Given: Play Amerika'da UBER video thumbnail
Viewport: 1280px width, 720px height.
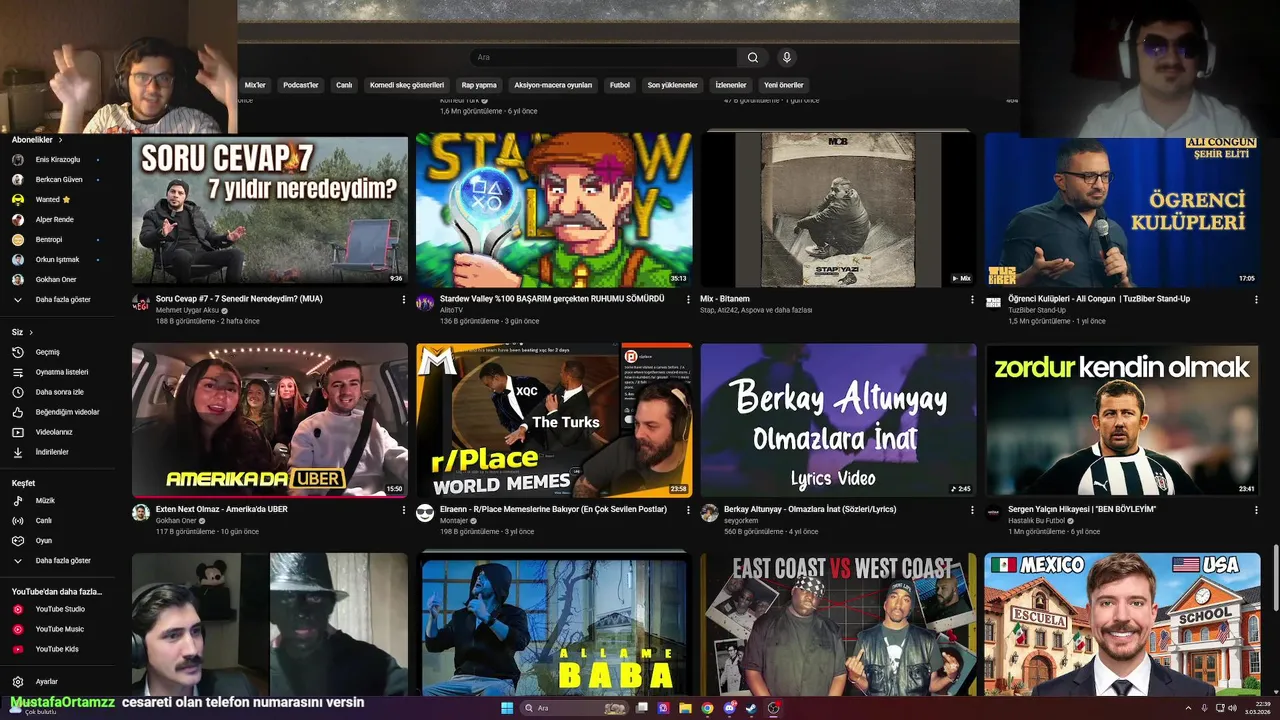Looking at the screenshot, I should click(x=270, y=421).
